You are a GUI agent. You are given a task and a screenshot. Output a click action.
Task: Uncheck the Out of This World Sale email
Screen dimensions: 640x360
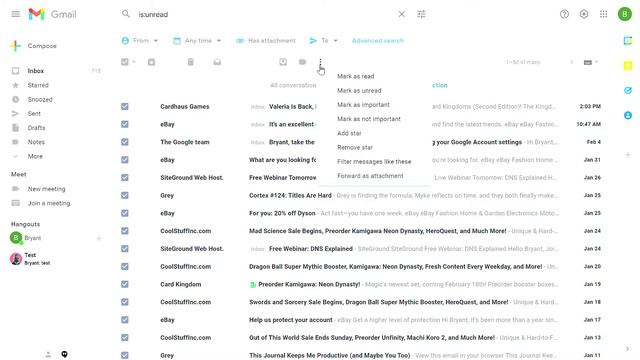[x=125, y=338]
